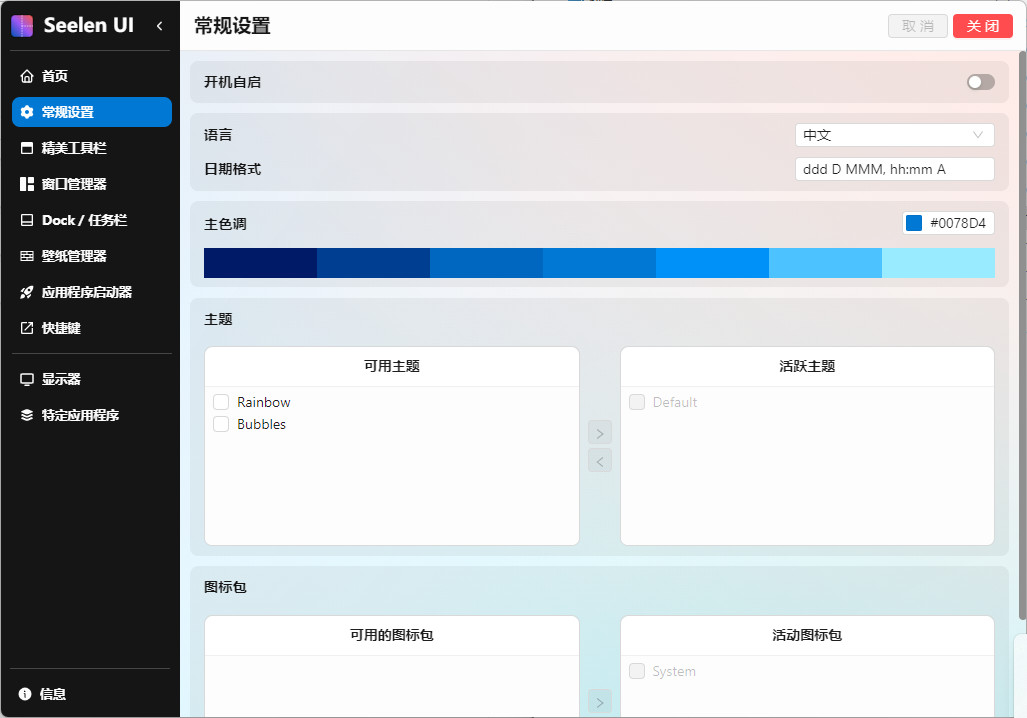The image size is (1027, 718).
Task: Click the gear icon beside 常规设置
Action: pos(27,112)
